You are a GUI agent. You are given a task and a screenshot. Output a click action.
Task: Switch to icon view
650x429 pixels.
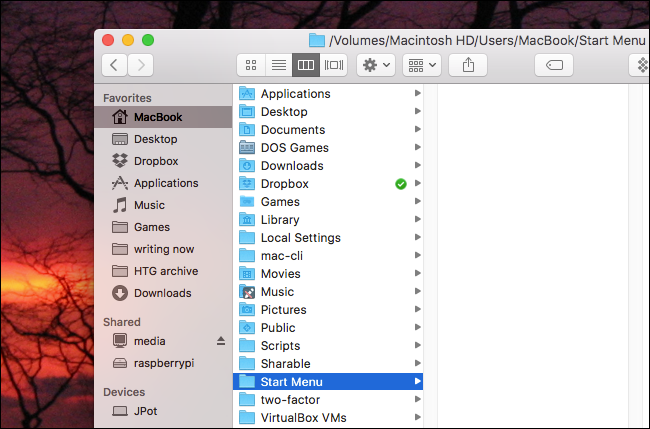pyautogui.click(x=251, y=65)
